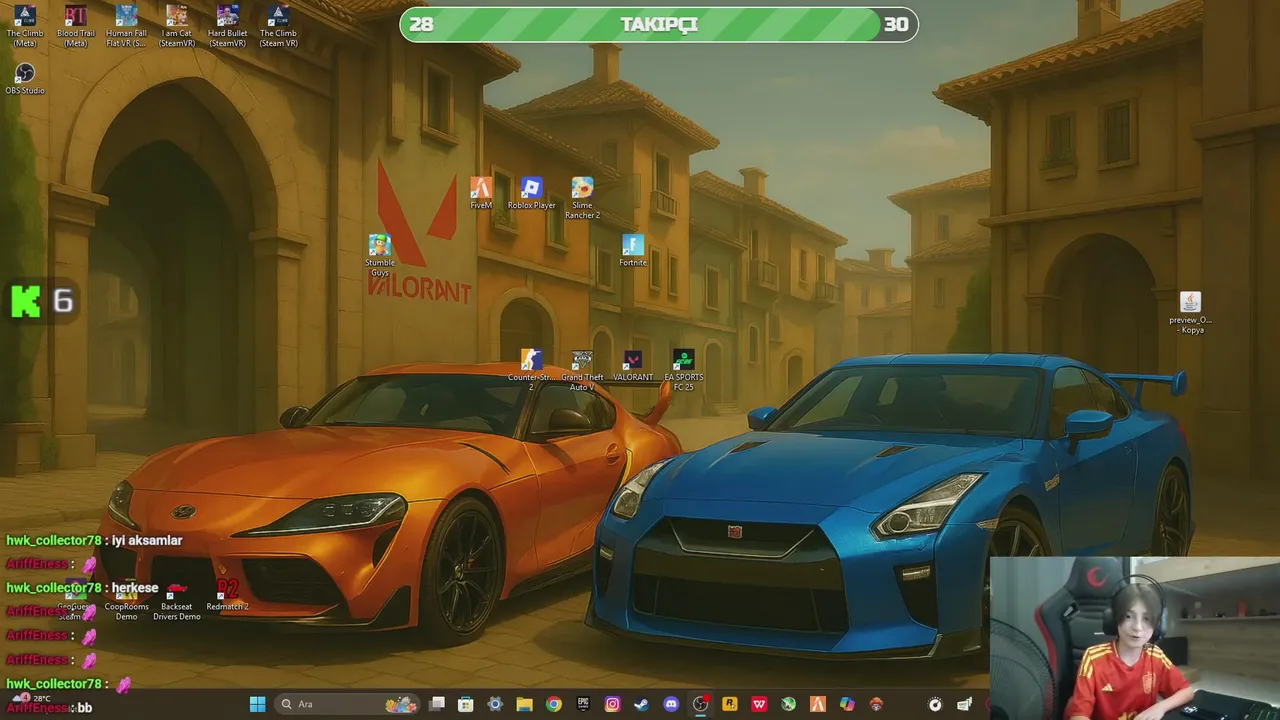Select the CoopRooms Demo desktop shortcut
Screen dimensions: 1280x720
126,602
